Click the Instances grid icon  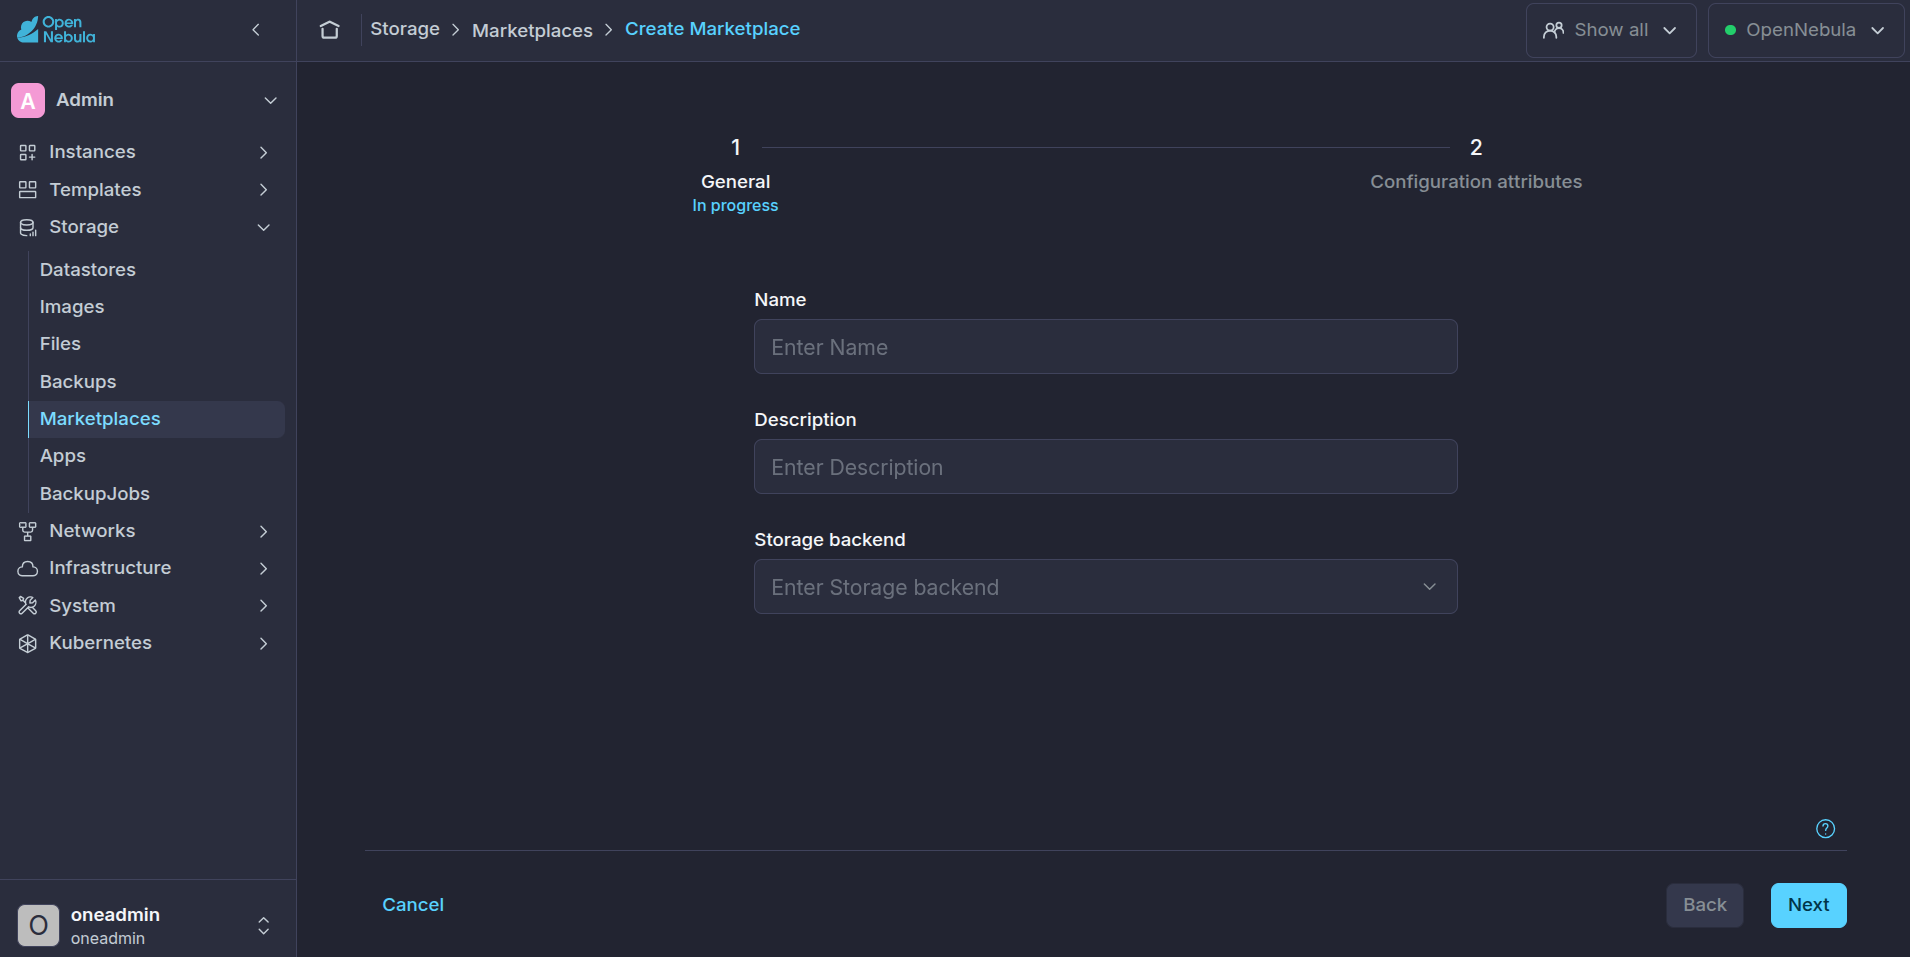tap(28, 152)
